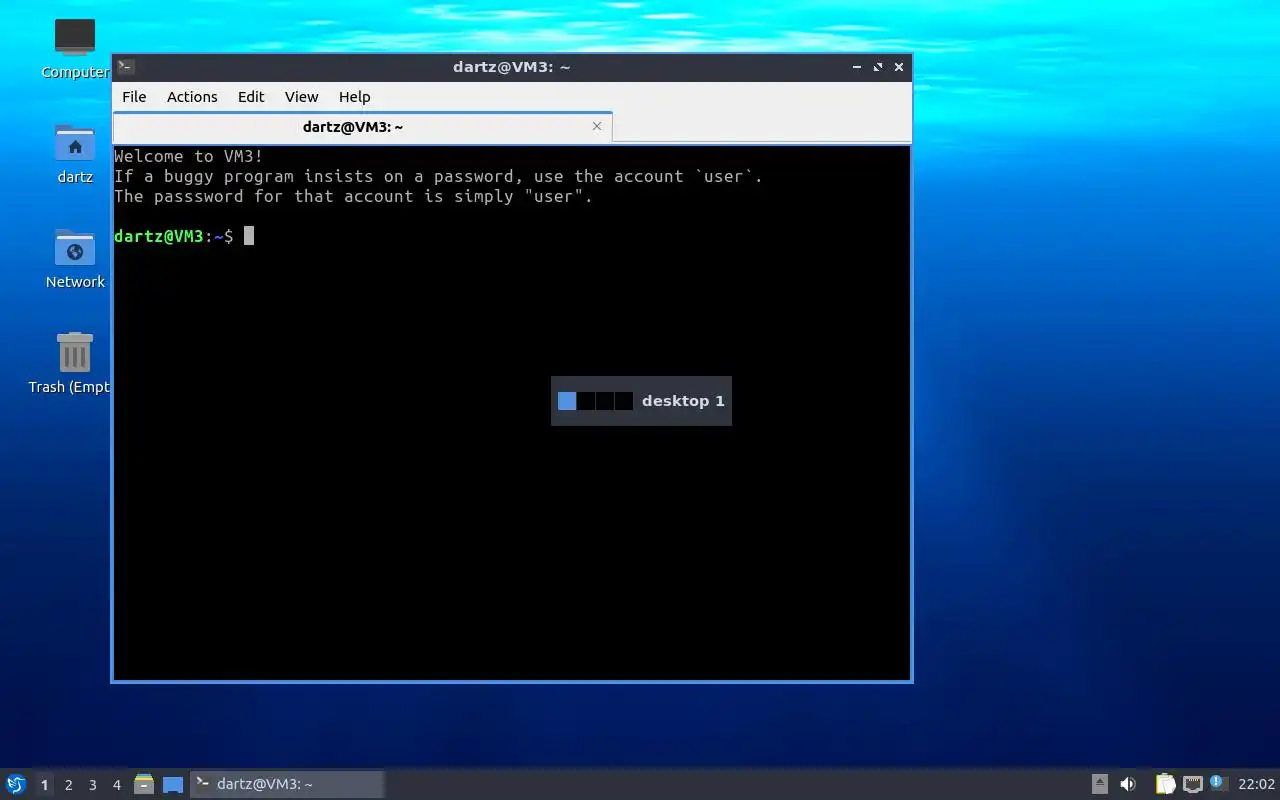Click the terminal title bar text
This screenshot has height=800, width=1280.
(x=512, y=67)
